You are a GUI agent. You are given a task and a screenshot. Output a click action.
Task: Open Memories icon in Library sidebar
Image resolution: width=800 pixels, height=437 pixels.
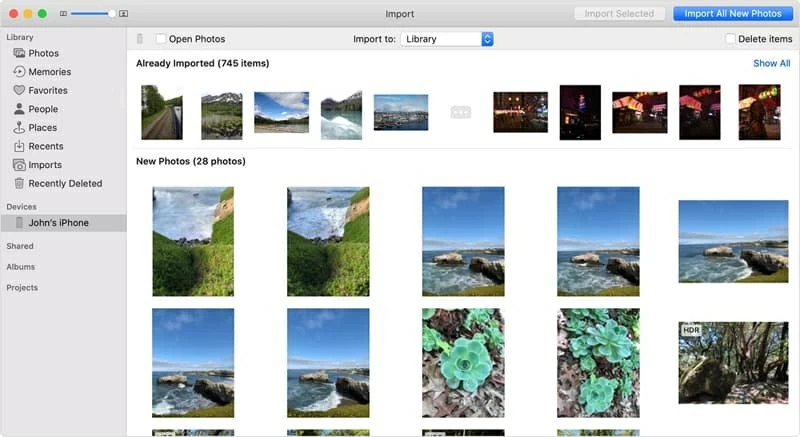19,72
